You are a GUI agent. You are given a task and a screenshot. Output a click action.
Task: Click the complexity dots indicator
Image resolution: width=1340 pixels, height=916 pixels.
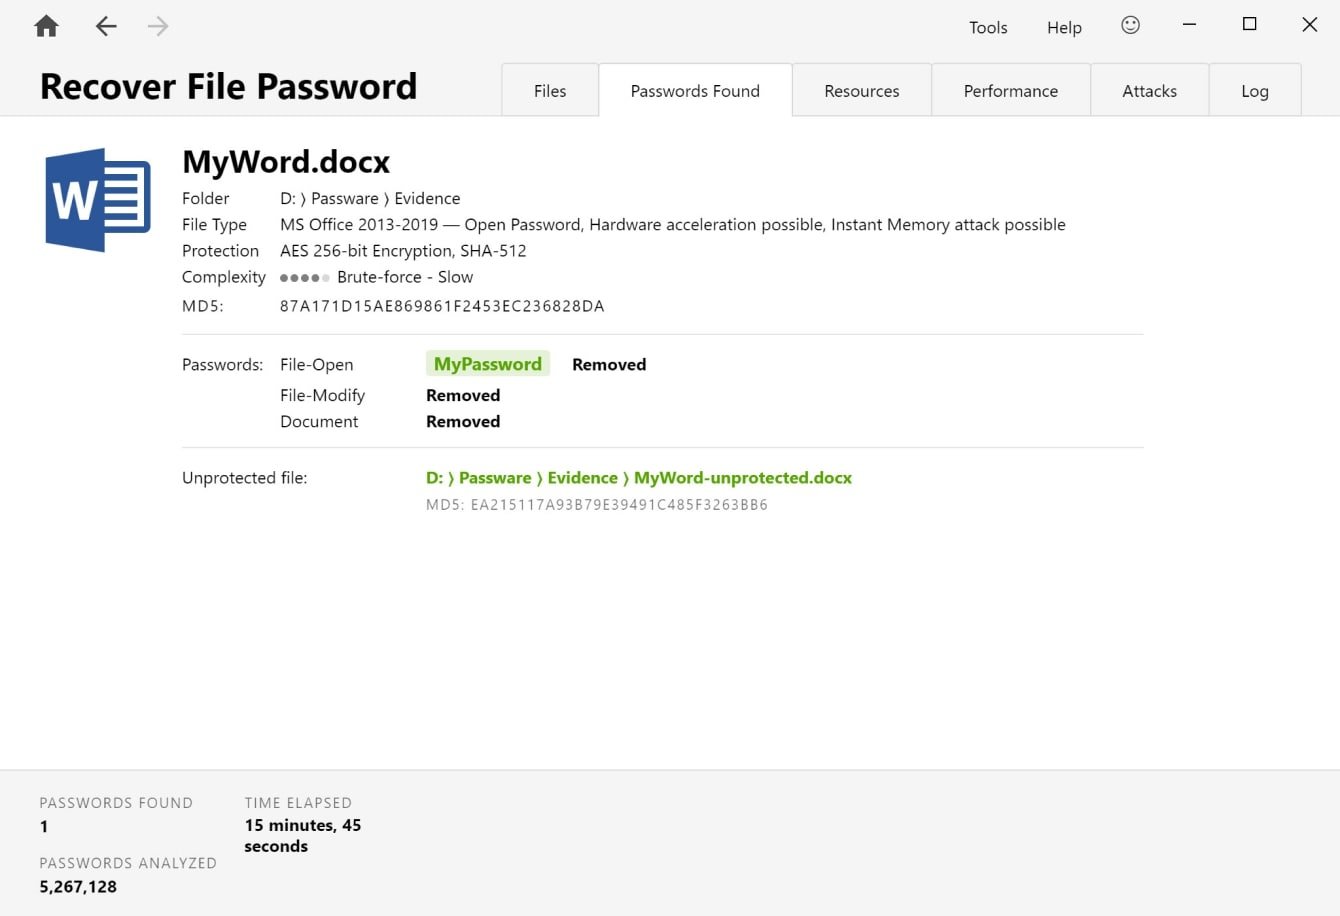(x=304, y=278)
